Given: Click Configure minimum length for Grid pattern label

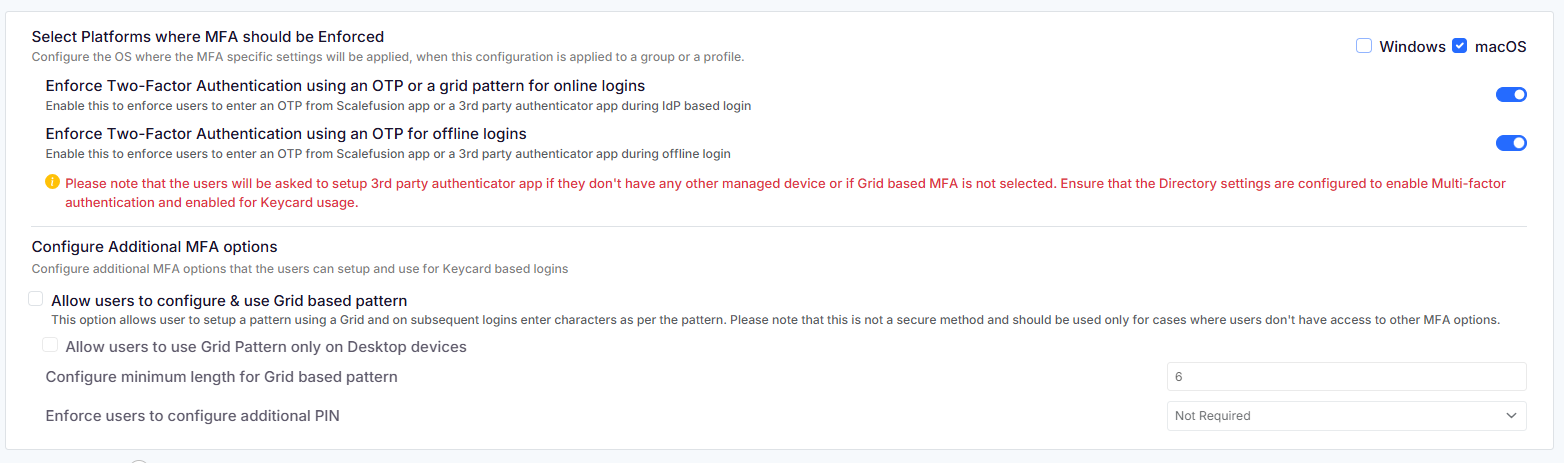Looking at the screenshot, I should [x=222, y=377].
